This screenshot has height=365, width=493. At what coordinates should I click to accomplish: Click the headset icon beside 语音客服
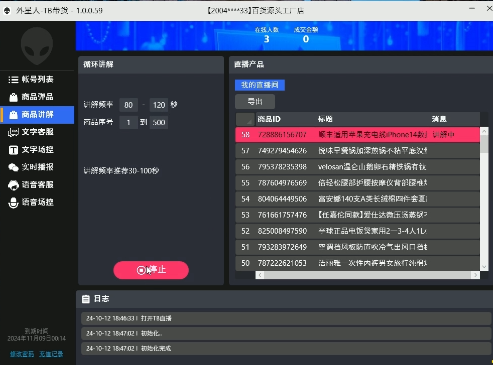[x=13, y=185]
